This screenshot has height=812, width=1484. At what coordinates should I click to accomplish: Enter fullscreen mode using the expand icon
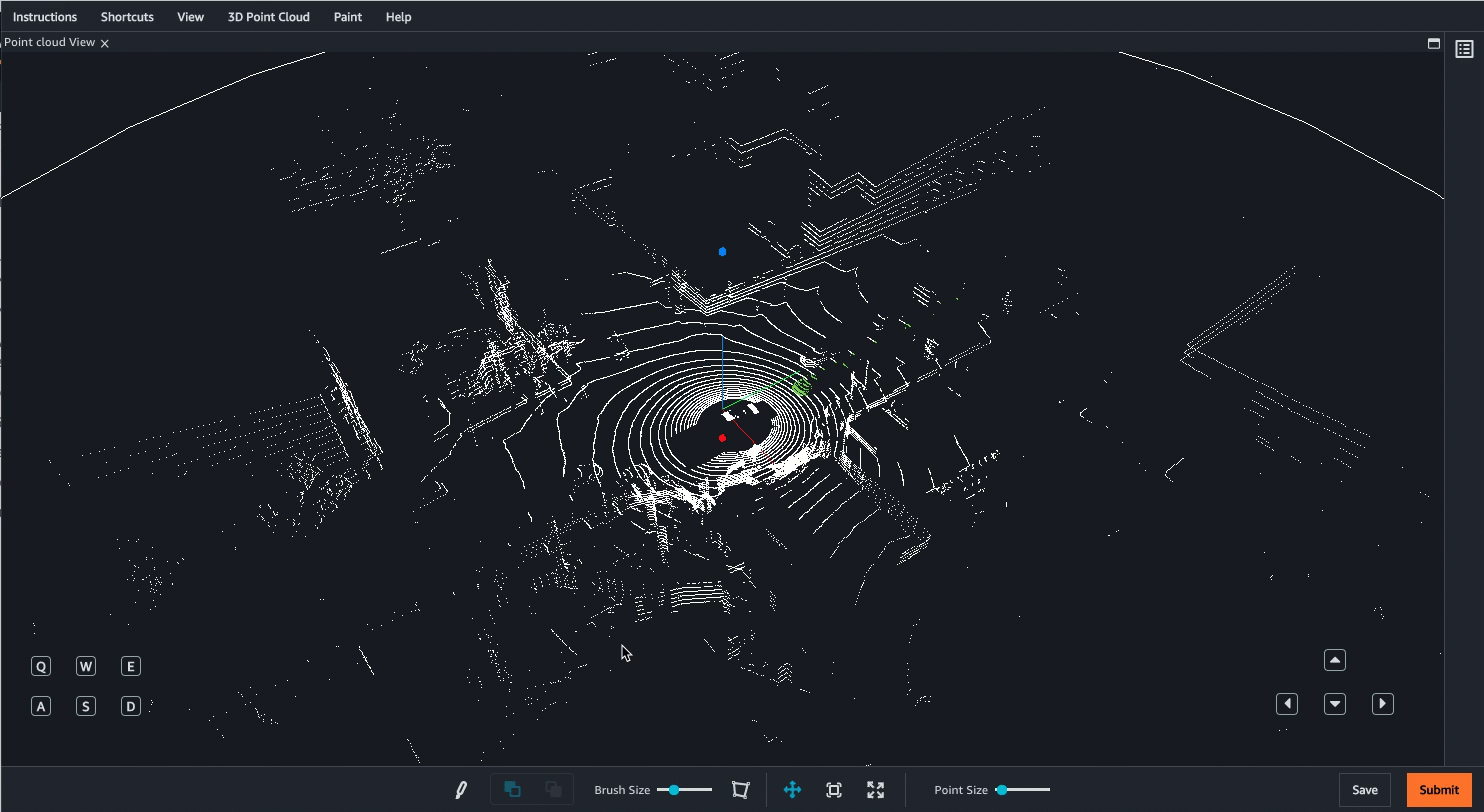pos(875,789)
